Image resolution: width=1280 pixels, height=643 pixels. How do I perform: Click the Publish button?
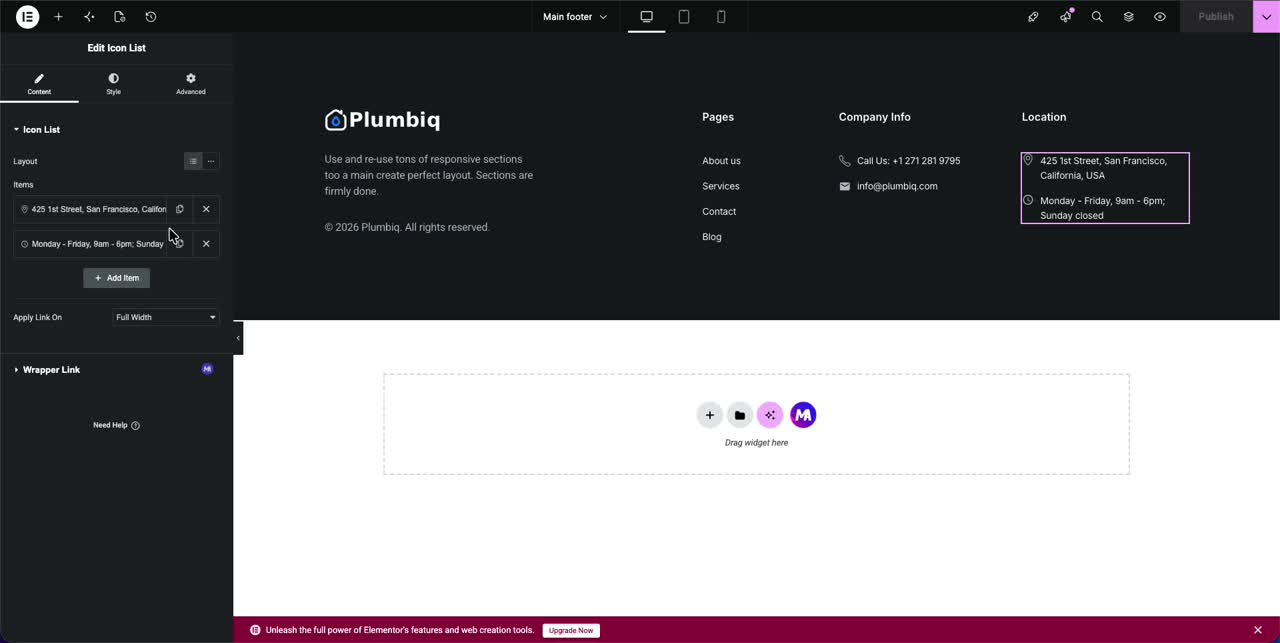click(1216, 17)
